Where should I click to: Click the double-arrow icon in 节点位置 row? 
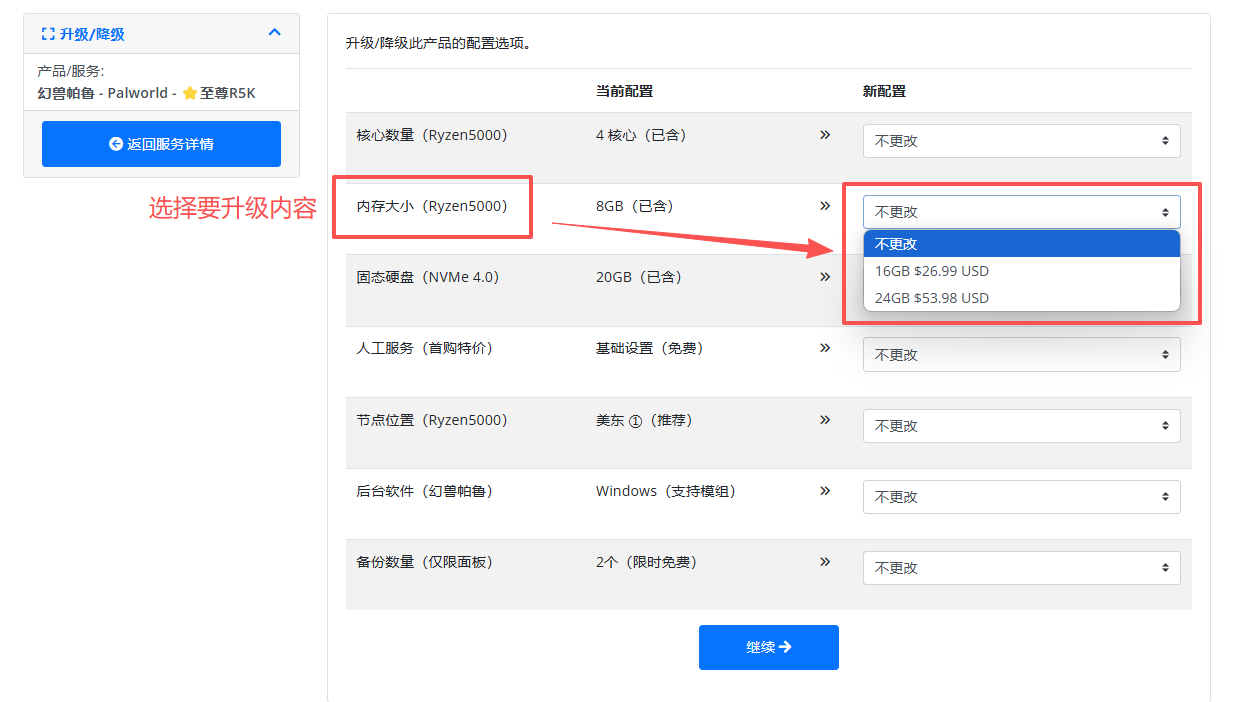[825, 419]
